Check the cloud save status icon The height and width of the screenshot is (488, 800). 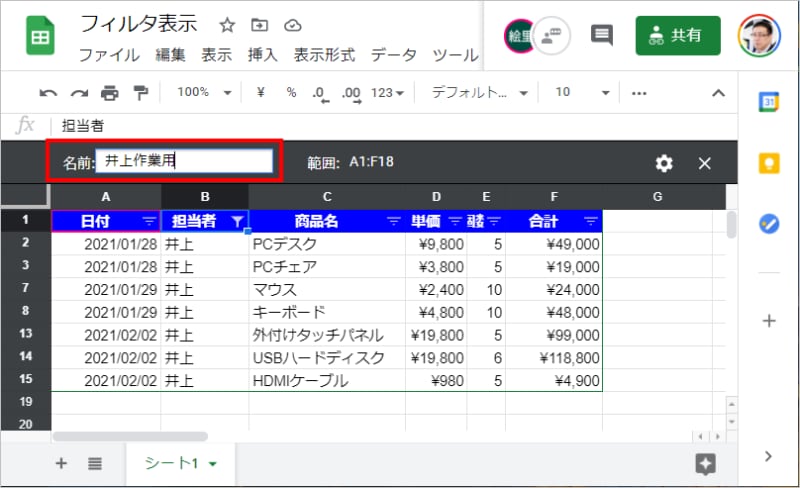[x=292, y=25]
